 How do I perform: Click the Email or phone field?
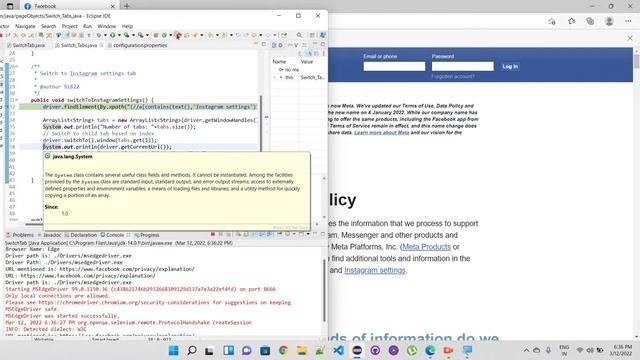[x=394, y=67]
